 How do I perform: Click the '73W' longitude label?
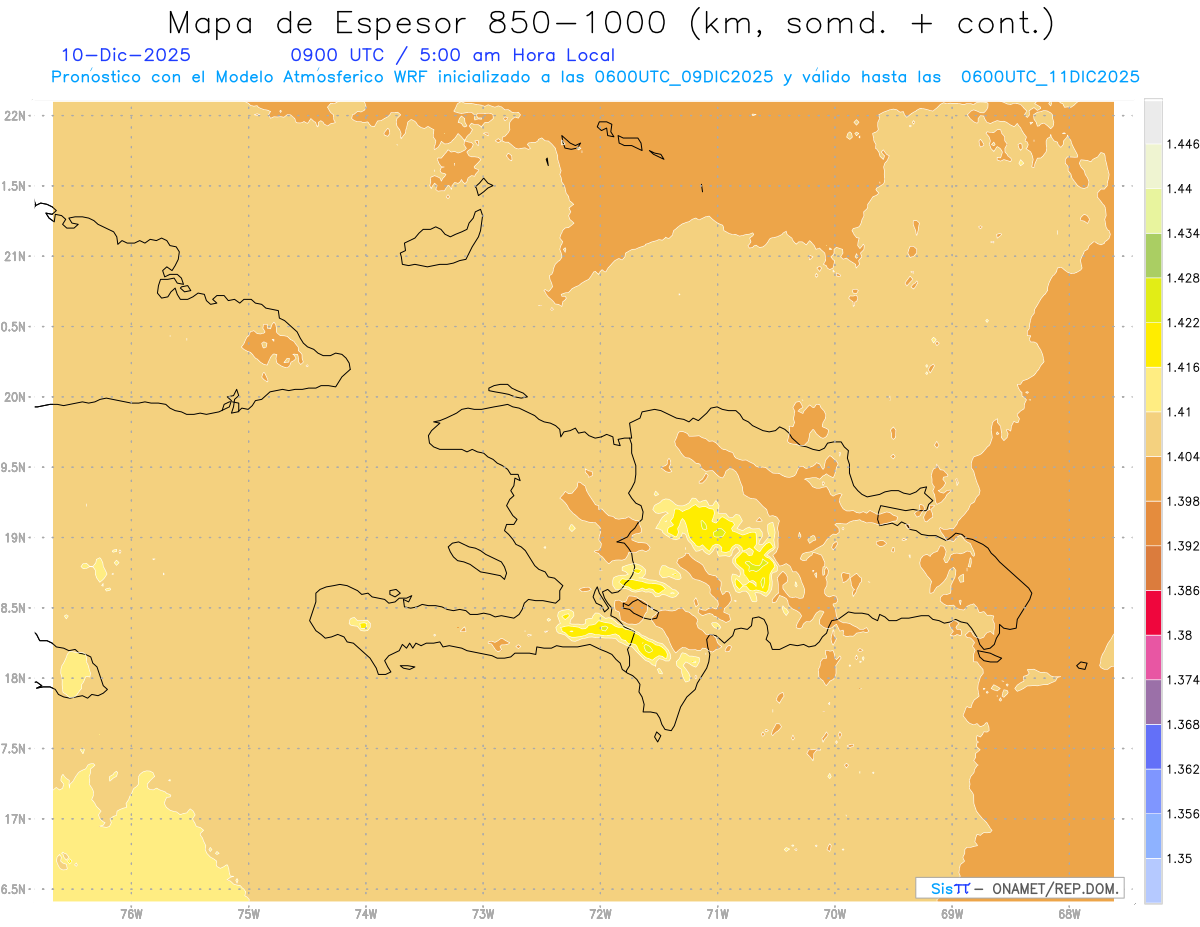(483, 914)
